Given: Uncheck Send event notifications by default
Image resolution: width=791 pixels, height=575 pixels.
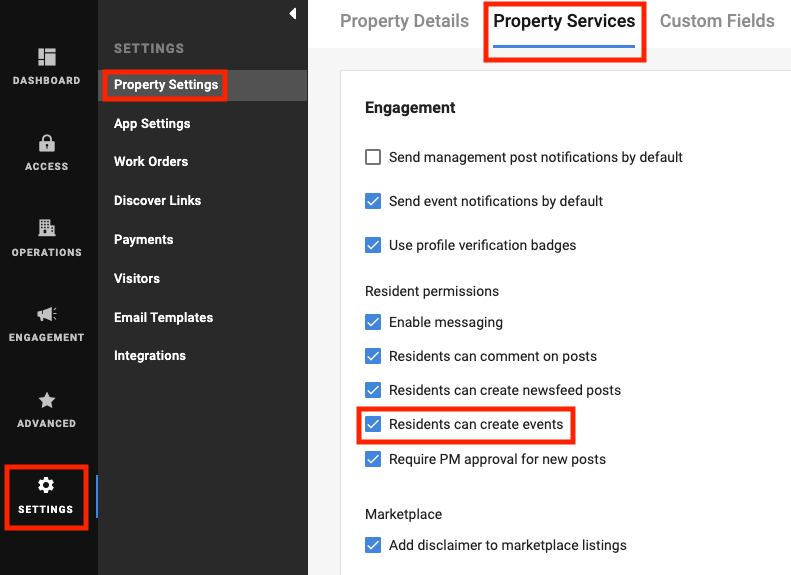Looking at the screenshot, I should [373, 201].
